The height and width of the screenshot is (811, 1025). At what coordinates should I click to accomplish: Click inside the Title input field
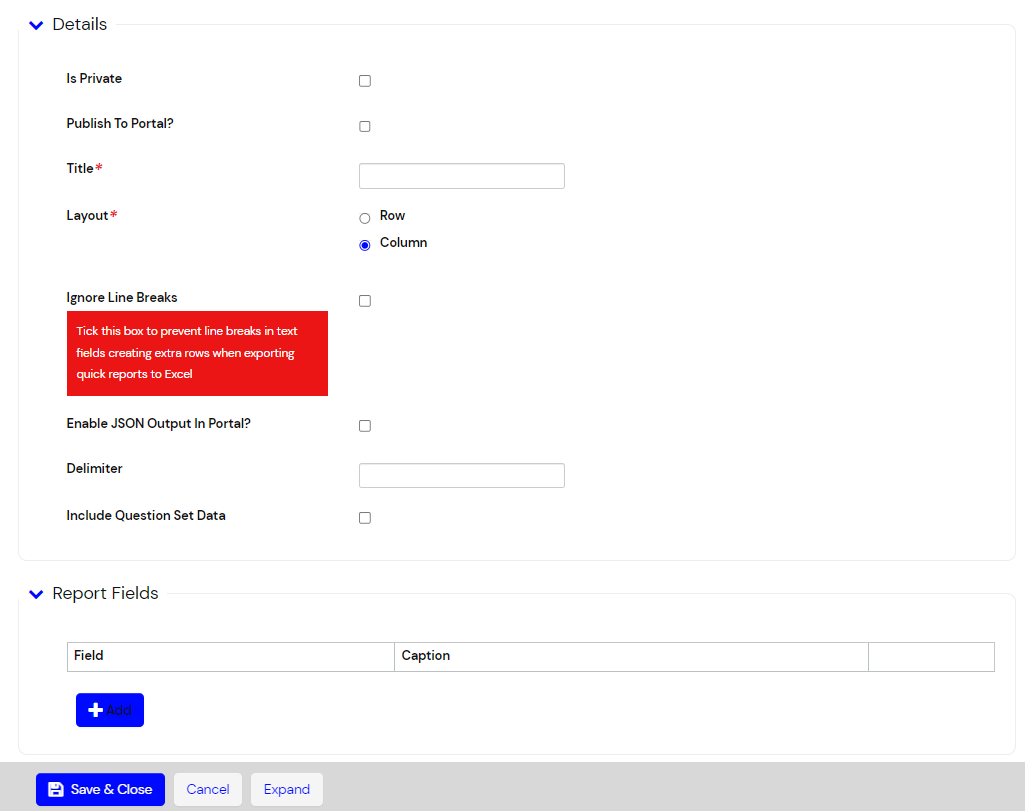click(461, 175)
